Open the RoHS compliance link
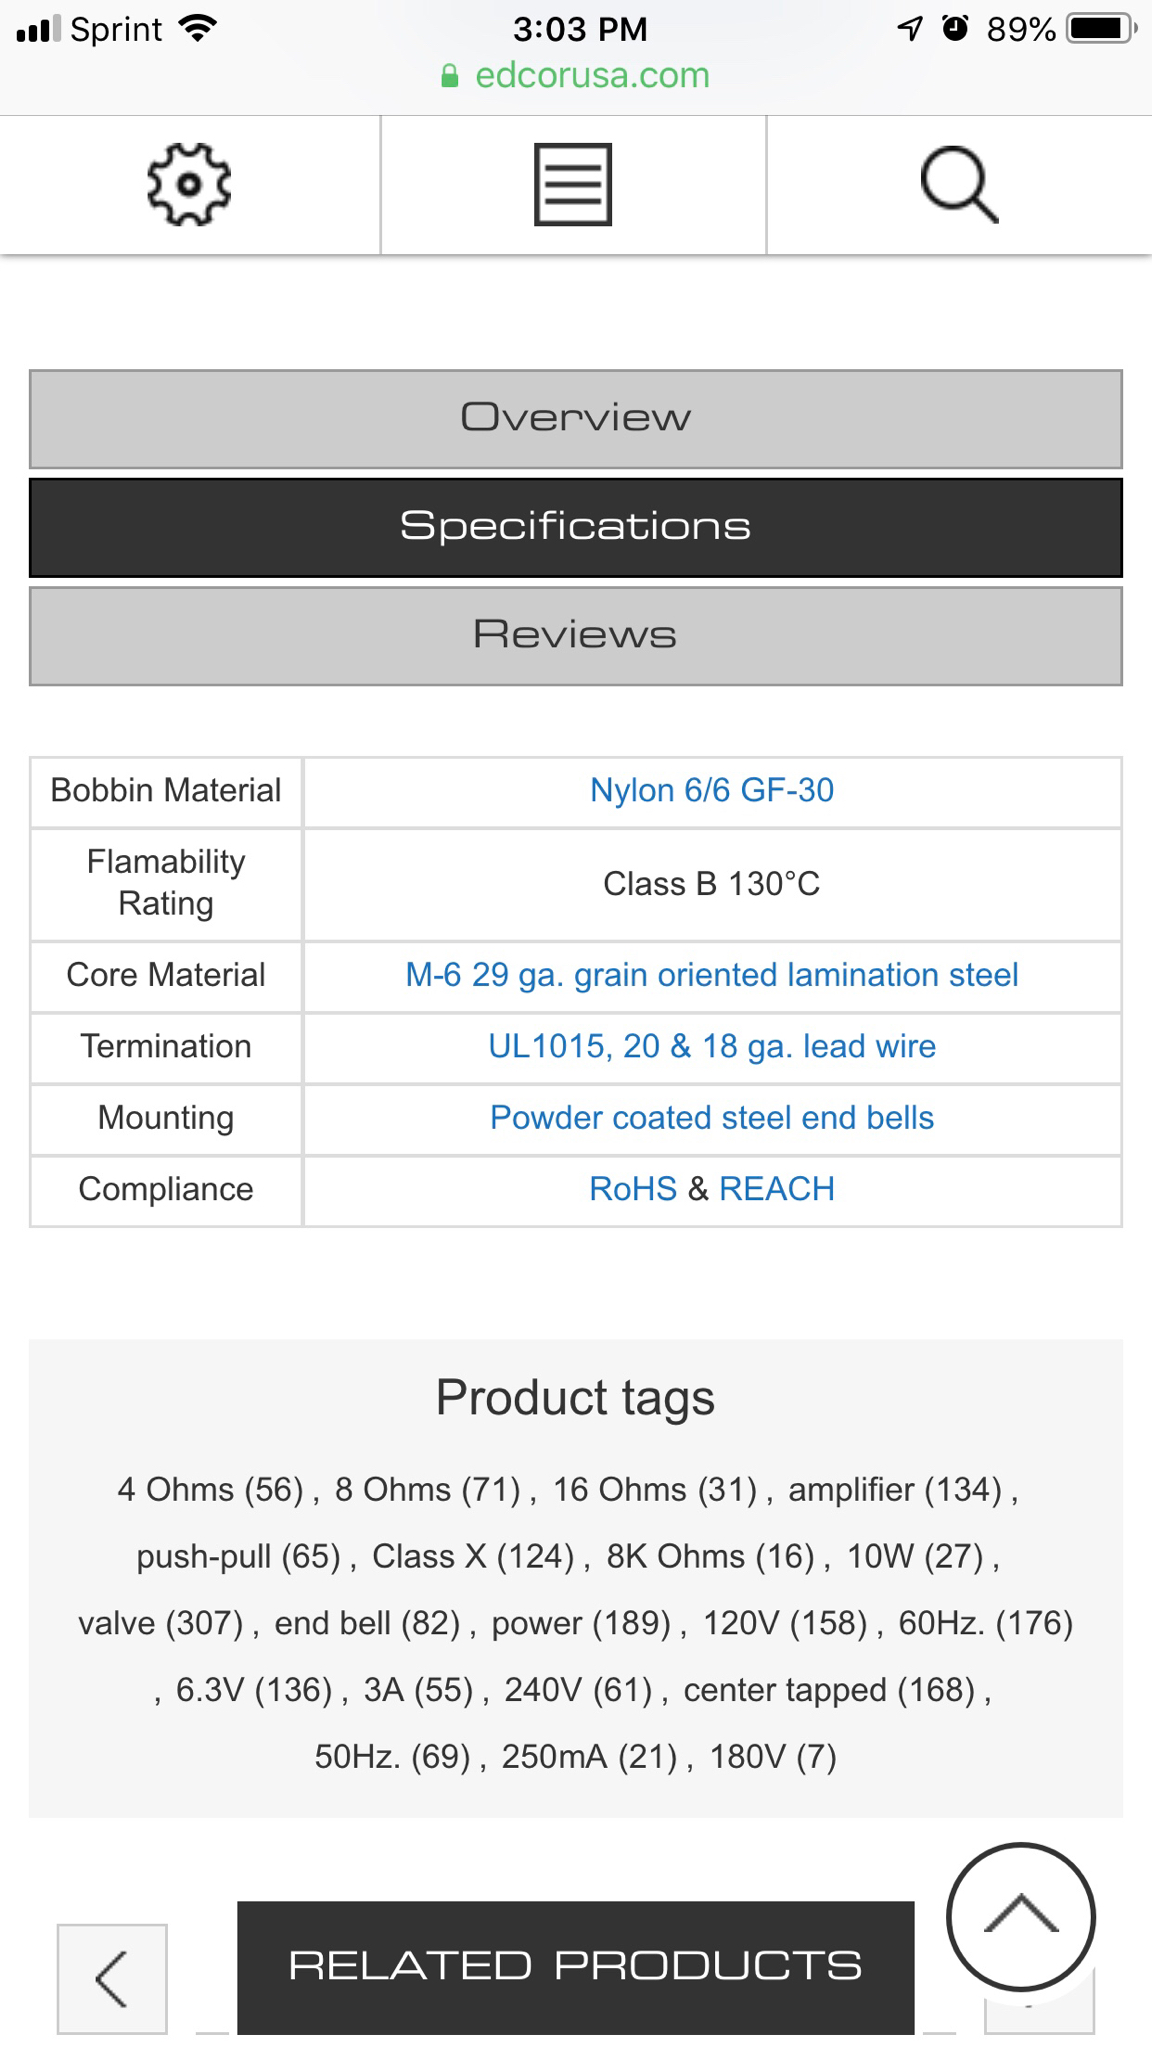1152x2048 pixels. pyautogui.click(x=633, y=1189)
